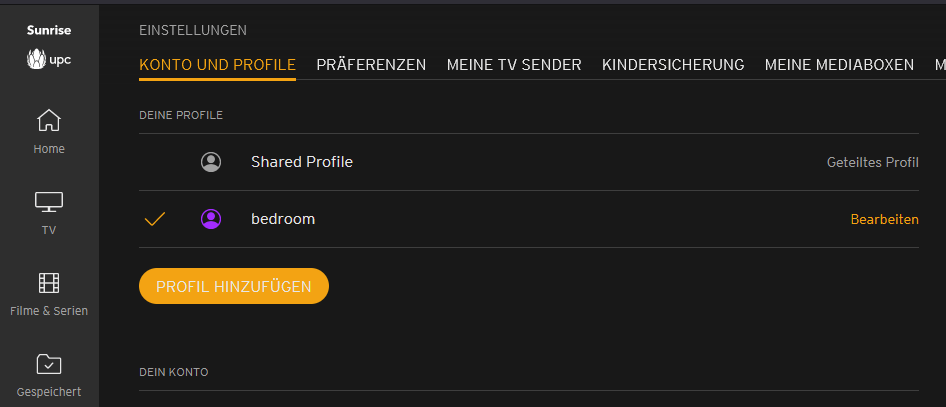This screenshot has height=407, width=946.
Task: Click the Filme & Serien sidebar label
Action: click(49, 311)
